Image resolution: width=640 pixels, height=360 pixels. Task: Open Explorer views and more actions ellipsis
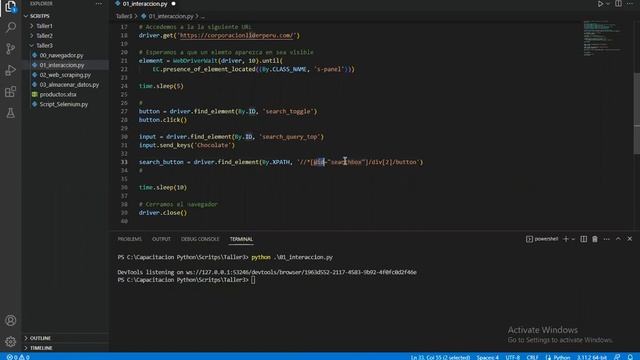[x=99, y=4]
